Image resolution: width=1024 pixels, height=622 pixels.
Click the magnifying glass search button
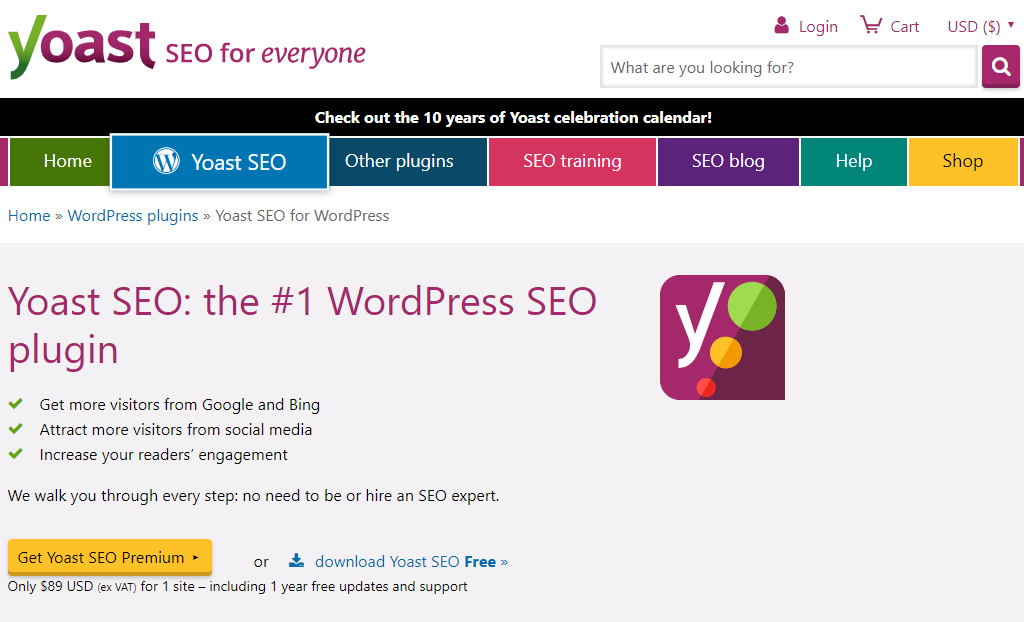(1000, 66)
